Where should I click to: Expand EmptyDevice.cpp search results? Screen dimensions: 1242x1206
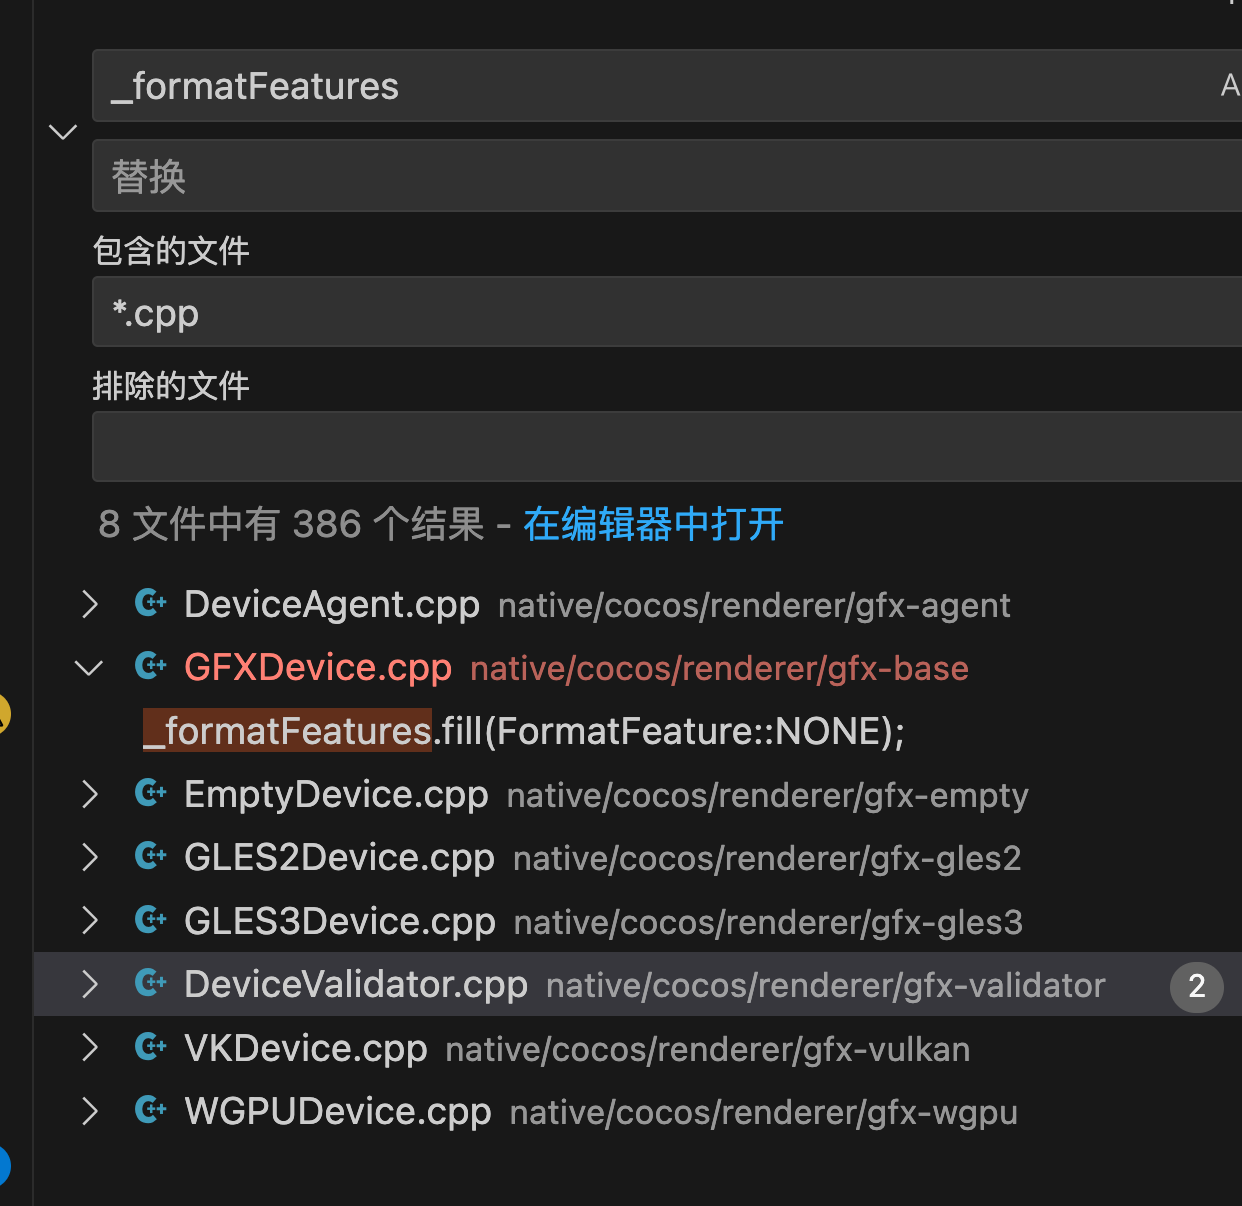pyautogui.click(x=90, y=794)
